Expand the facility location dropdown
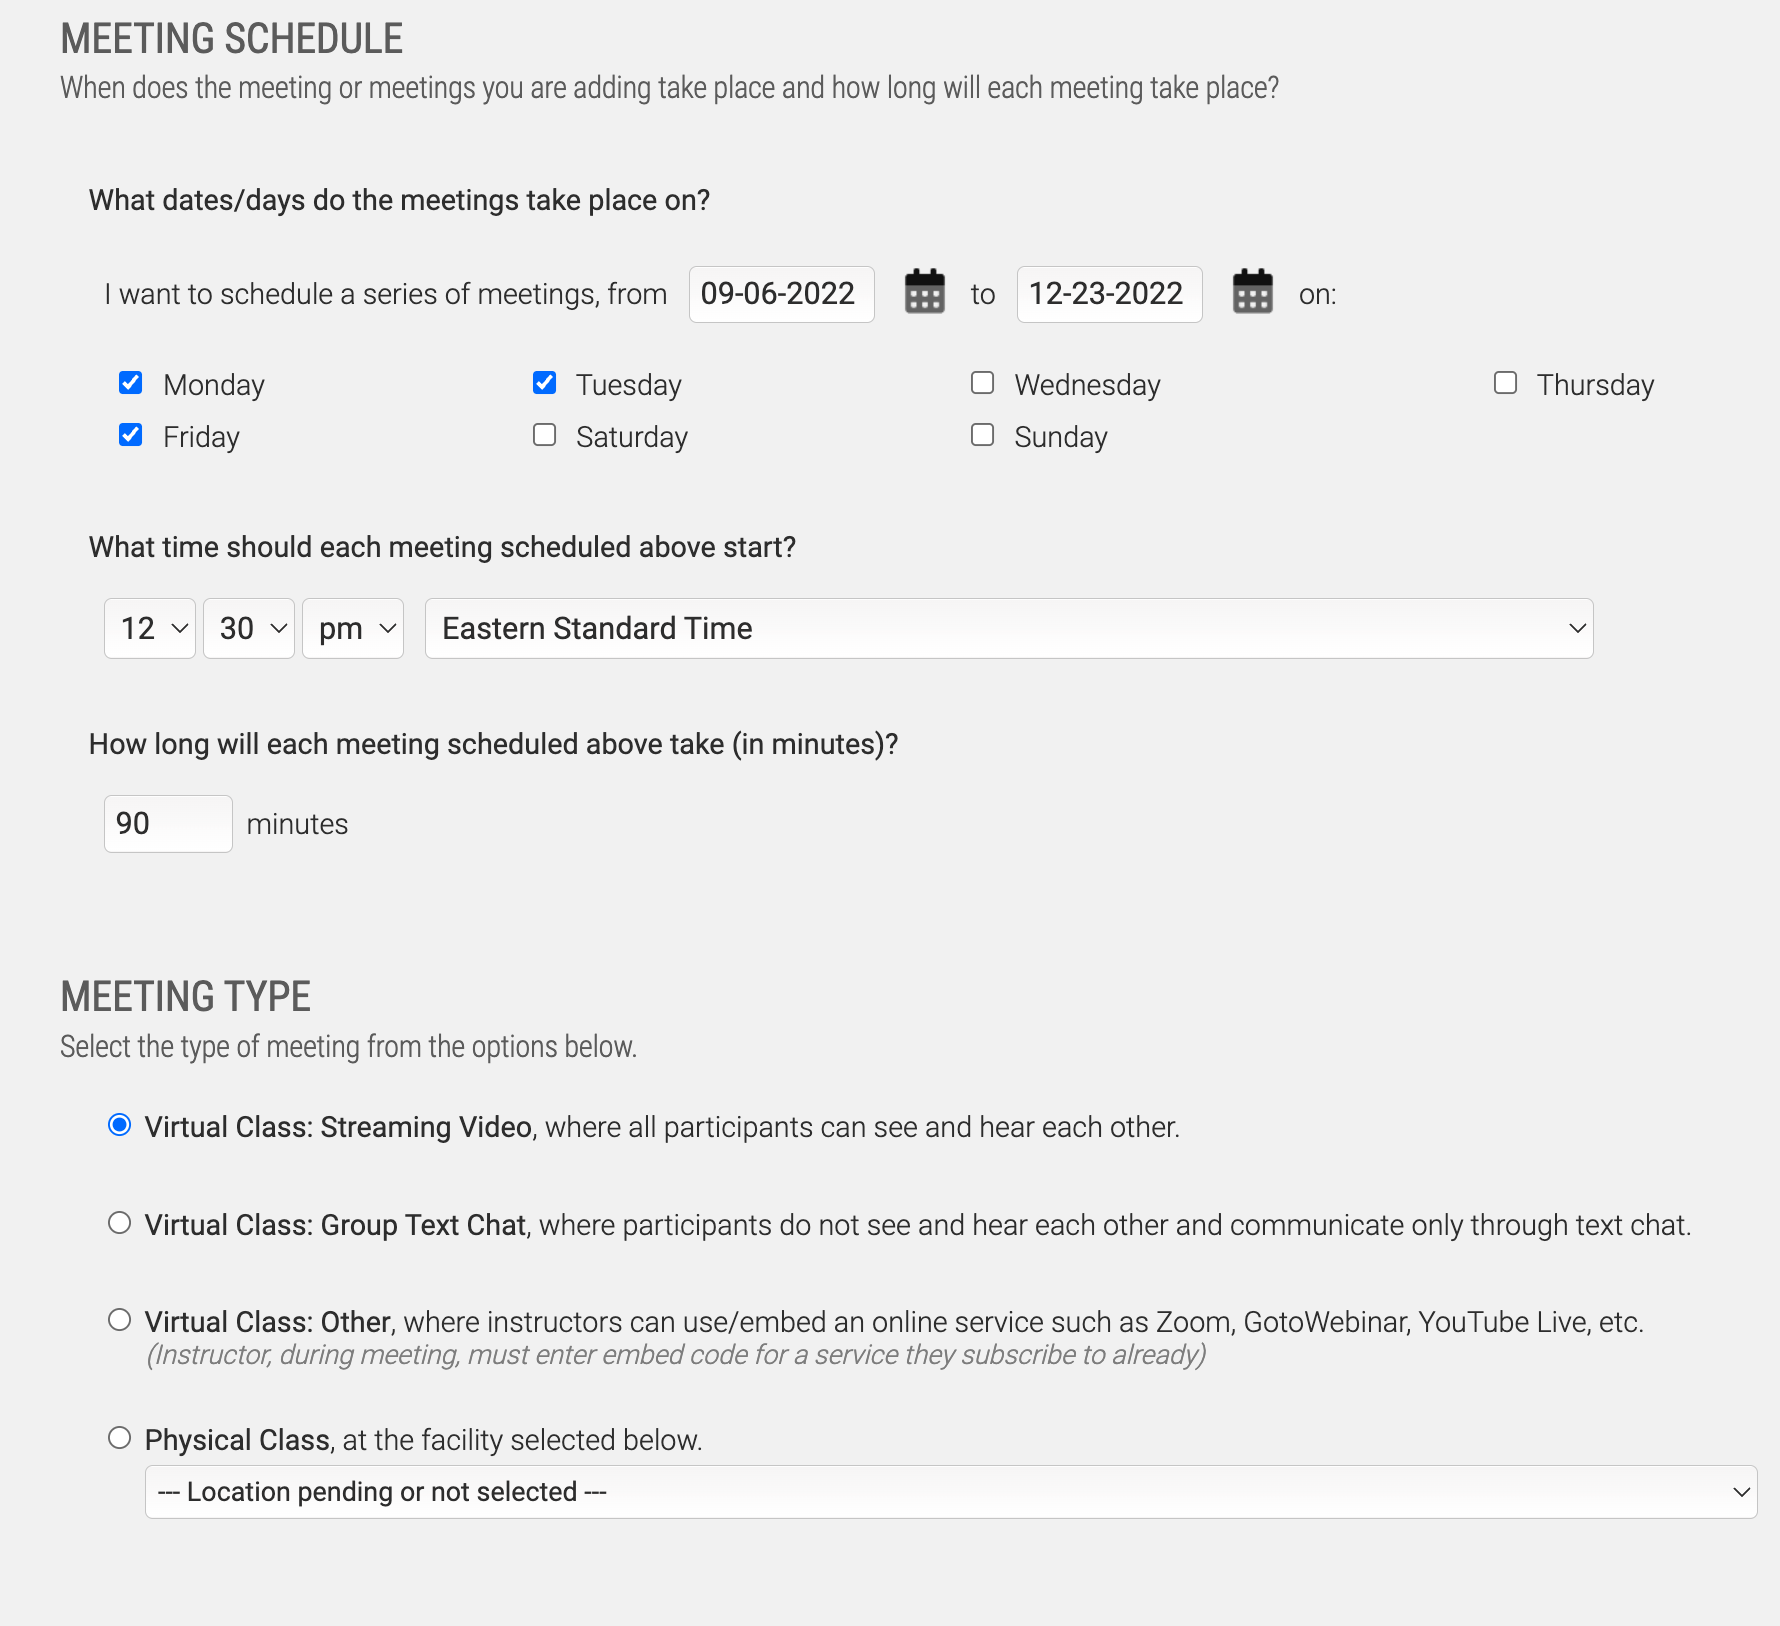The image size is (1780, 1626). tap(951, 1492)
